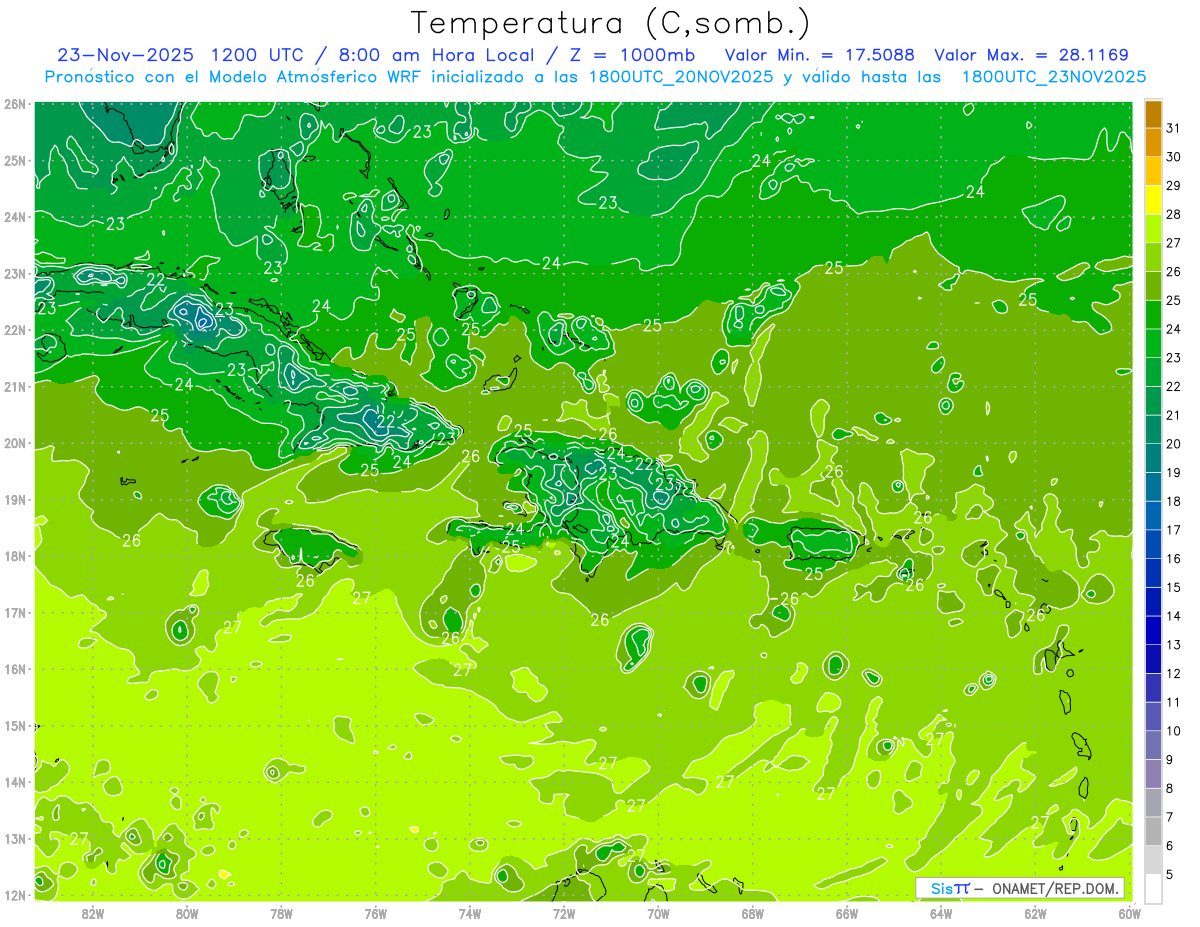Click color scale label '31'

coord(1174,129)
